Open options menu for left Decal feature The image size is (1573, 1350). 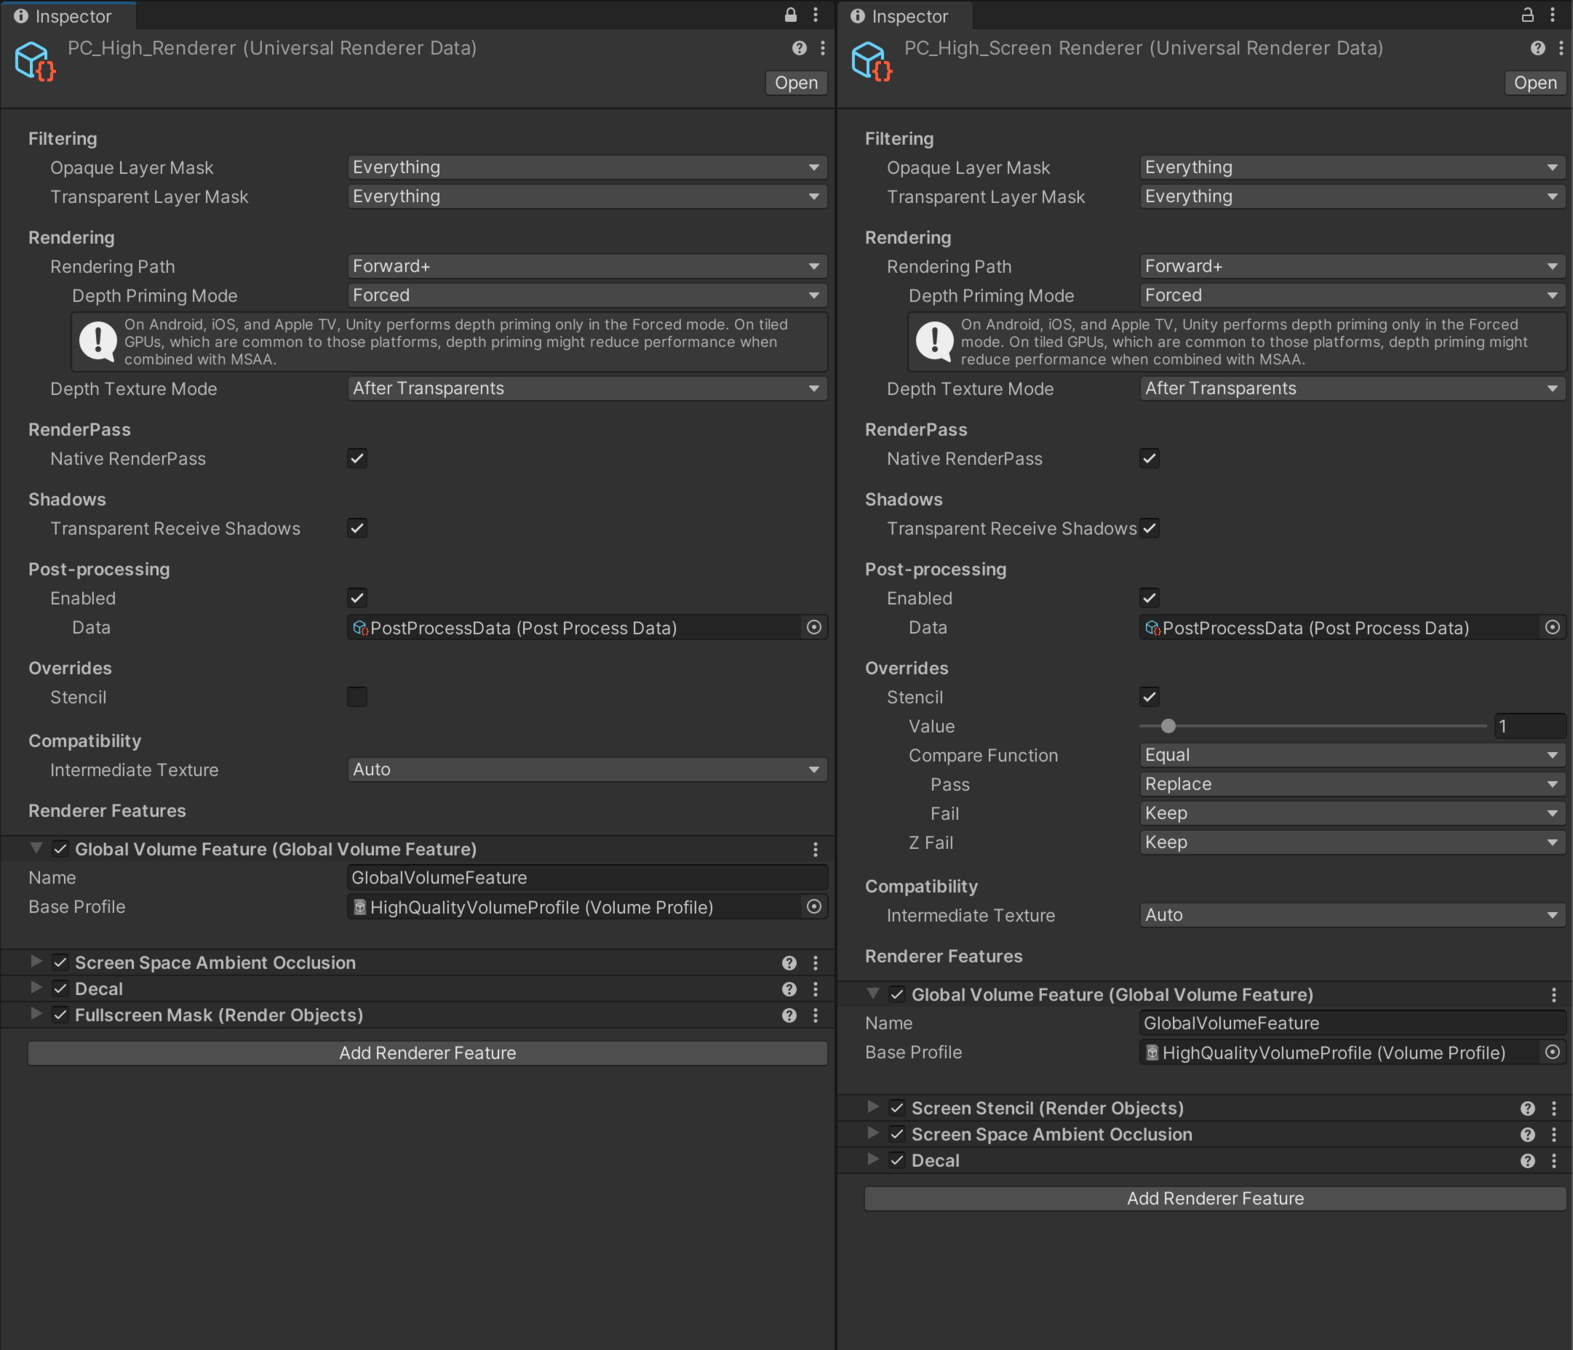[815, 989]
